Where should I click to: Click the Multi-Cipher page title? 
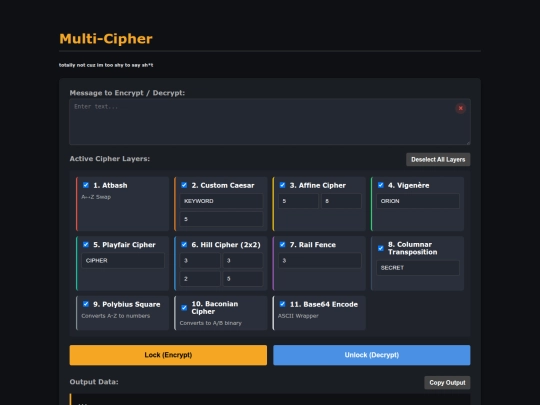pos(106,39)
